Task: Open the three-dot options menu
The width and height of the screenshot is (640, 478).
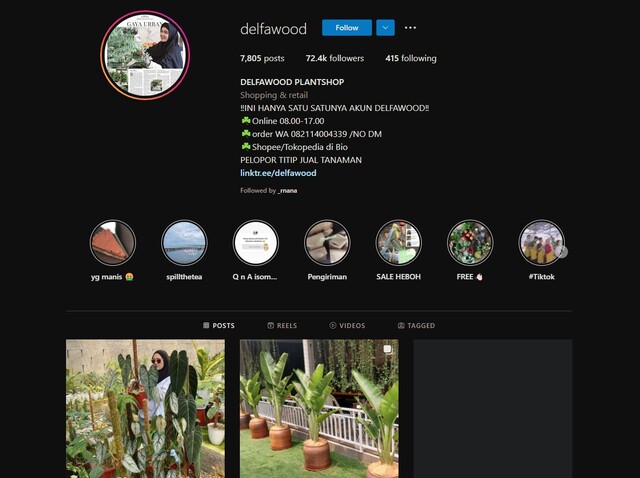Action: pos(410,28)
